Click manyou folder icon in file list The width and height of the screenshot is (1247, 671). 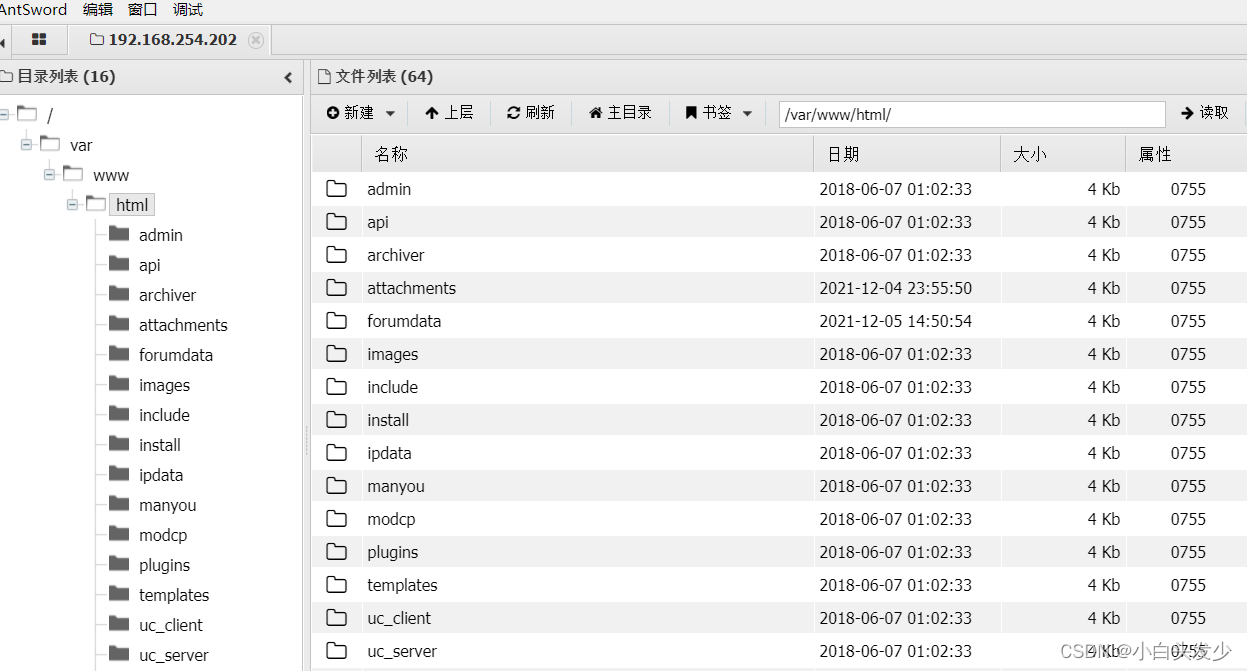(x=337, y=486)
